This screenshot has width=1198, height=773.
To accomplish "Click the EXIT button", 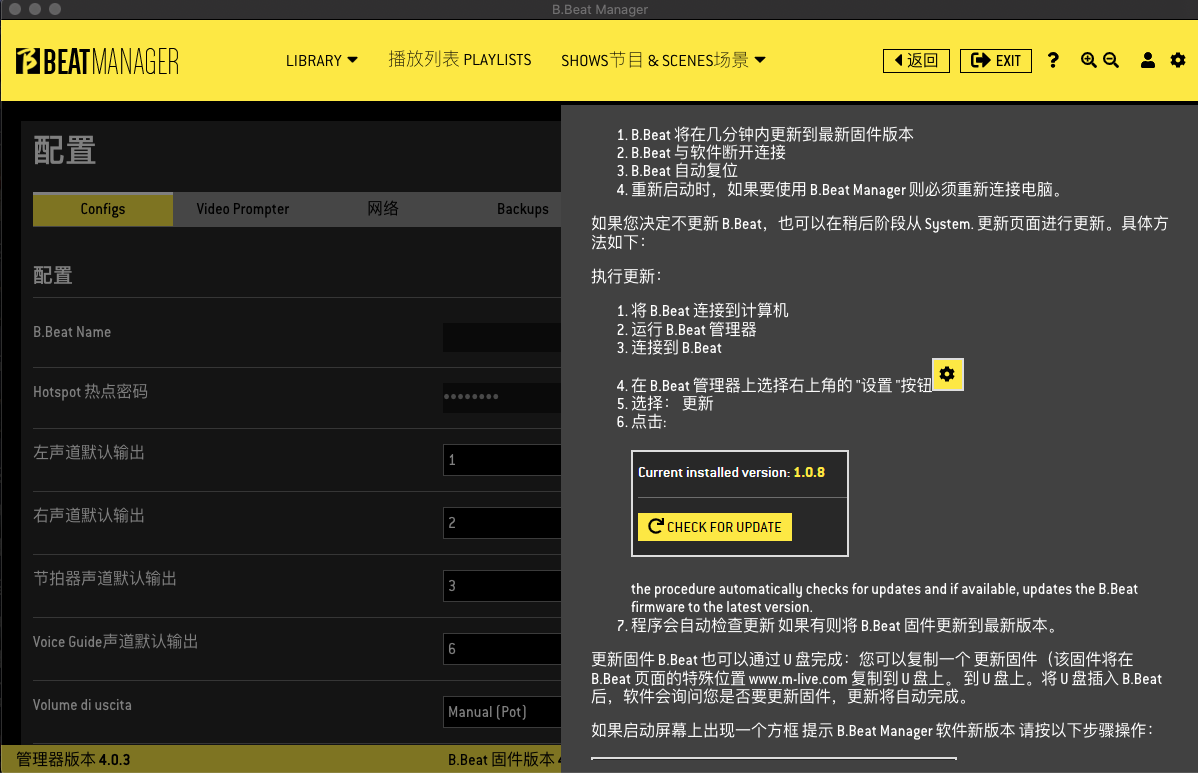I will [996, 60].
